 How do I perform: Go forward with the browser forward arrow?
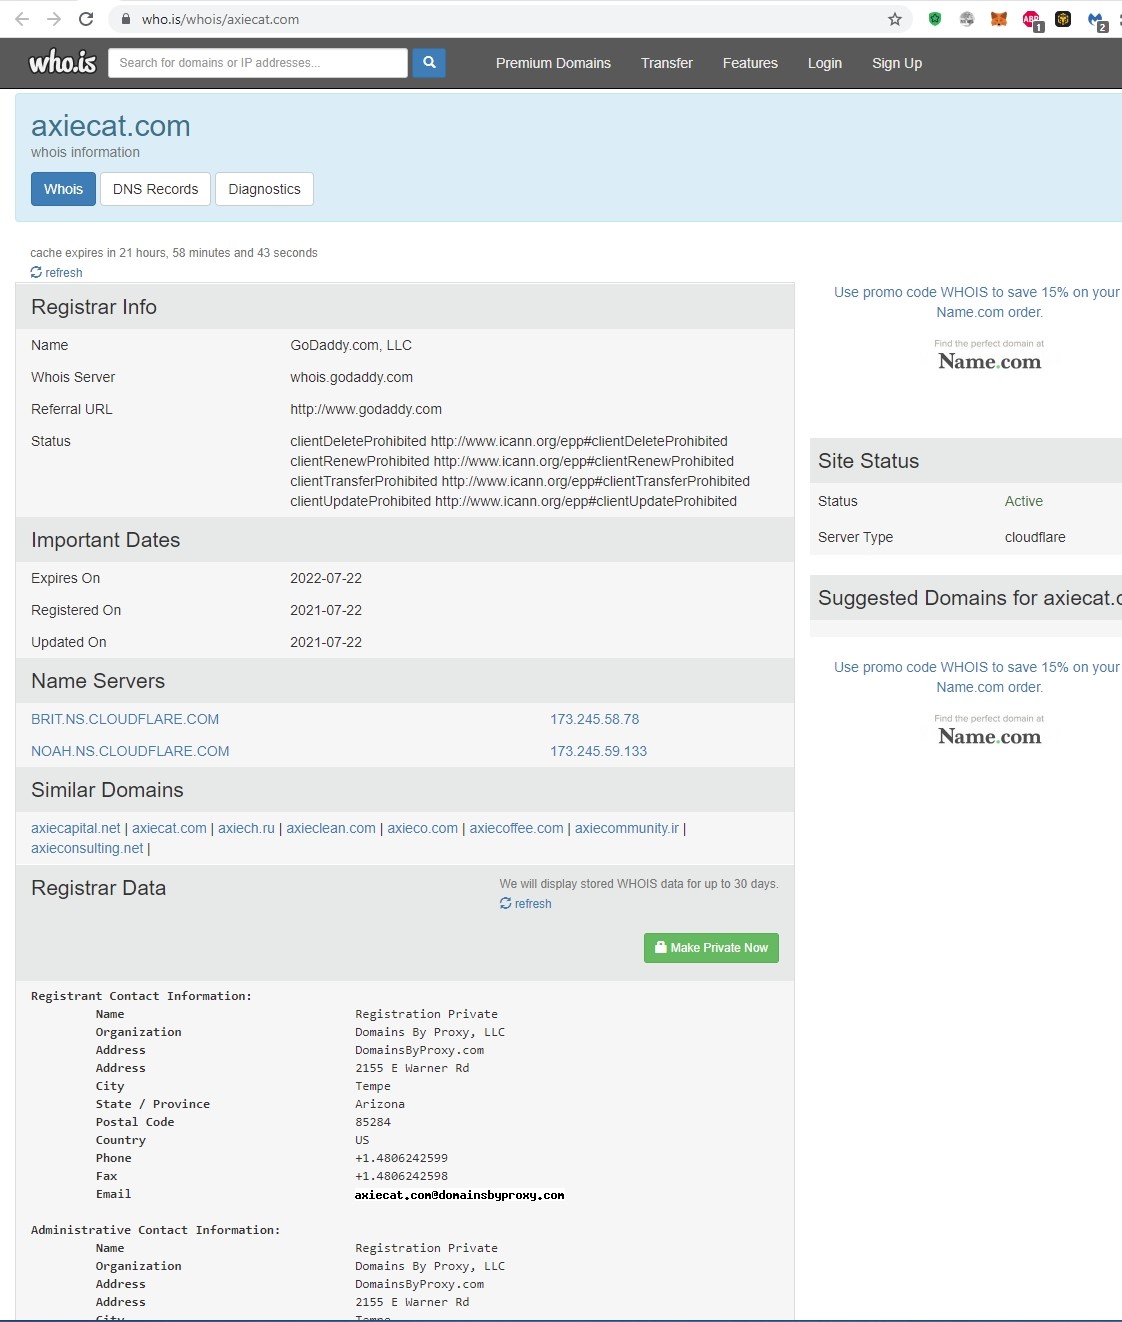(x=54, y=19)
